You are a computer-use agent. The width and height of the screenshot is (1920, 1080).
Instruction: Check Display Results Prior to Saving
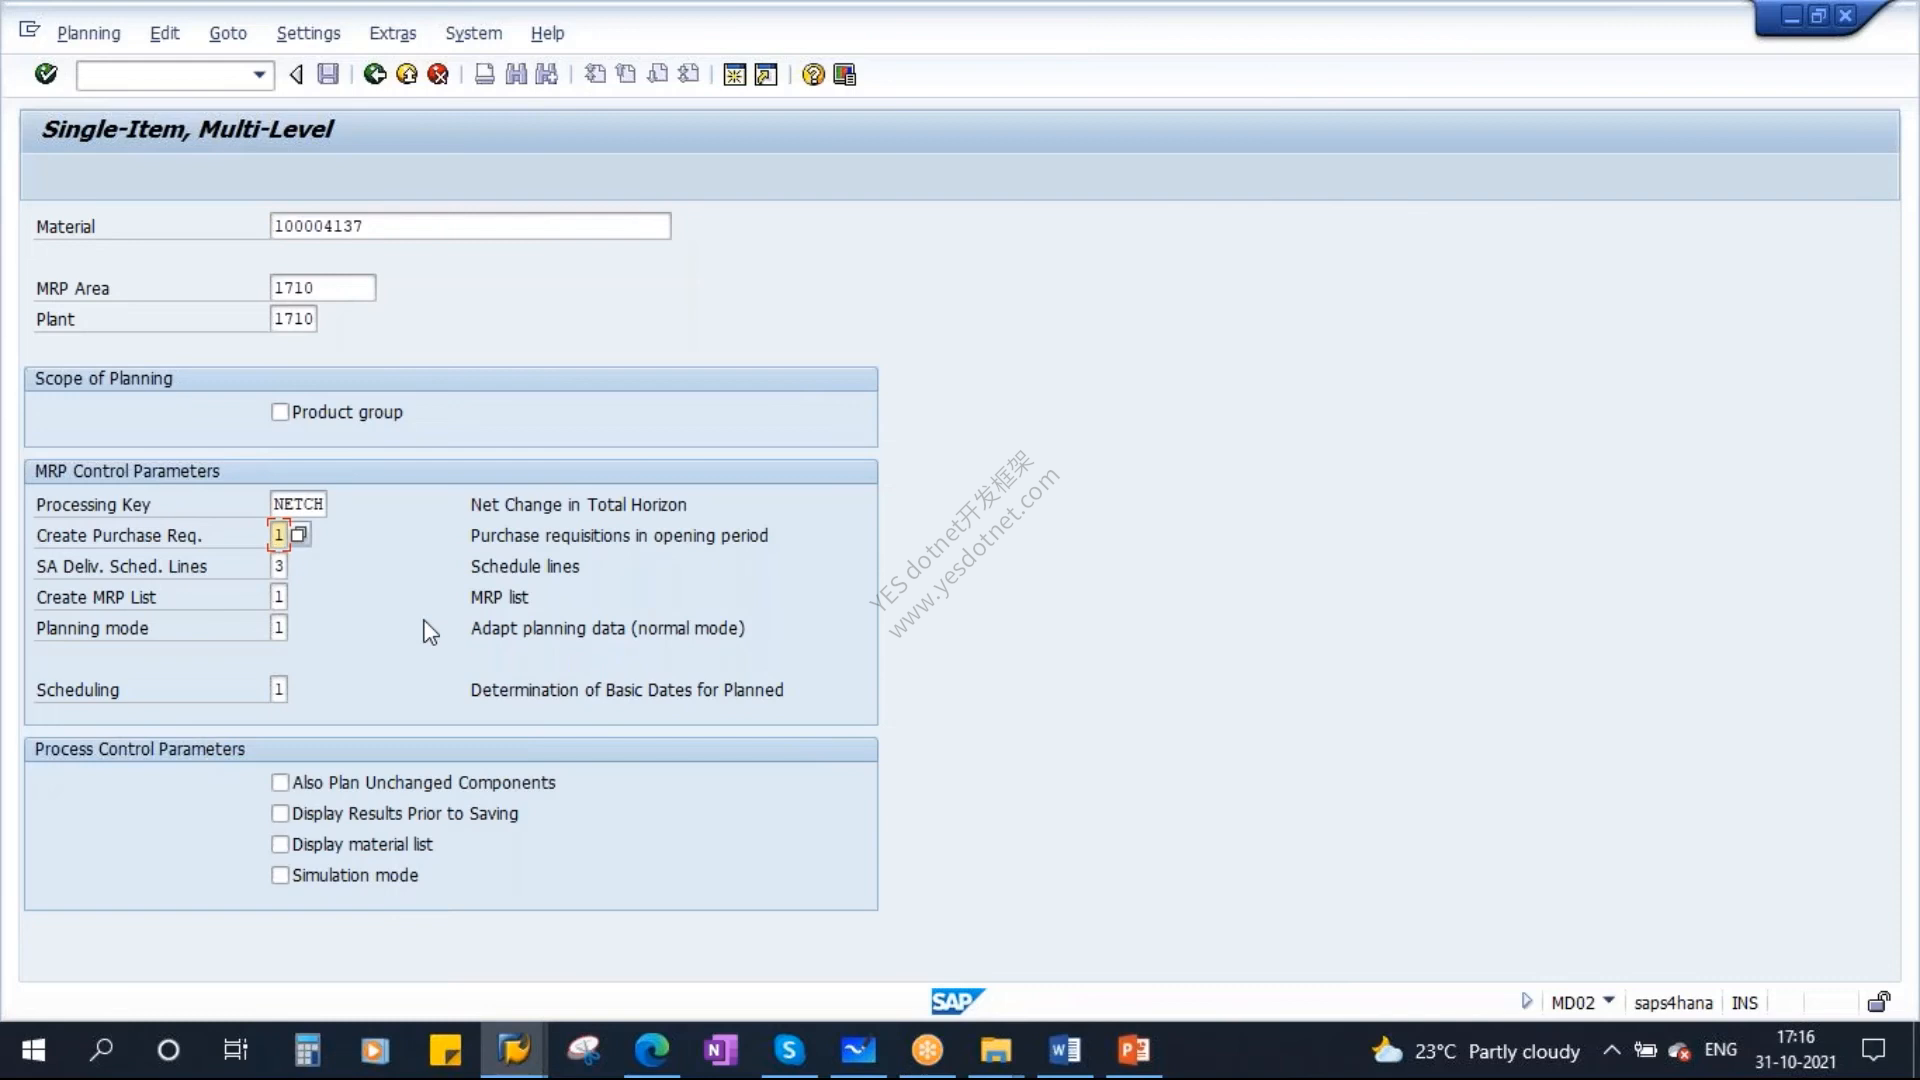[x=280, y=814]
